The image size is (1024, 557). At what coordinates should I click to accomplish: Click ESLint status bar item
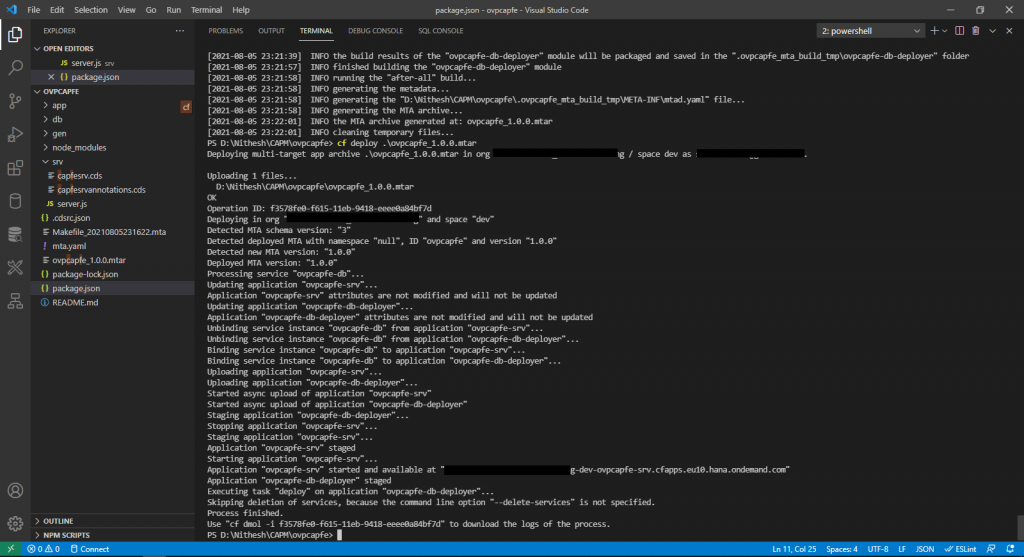point(960,549)
